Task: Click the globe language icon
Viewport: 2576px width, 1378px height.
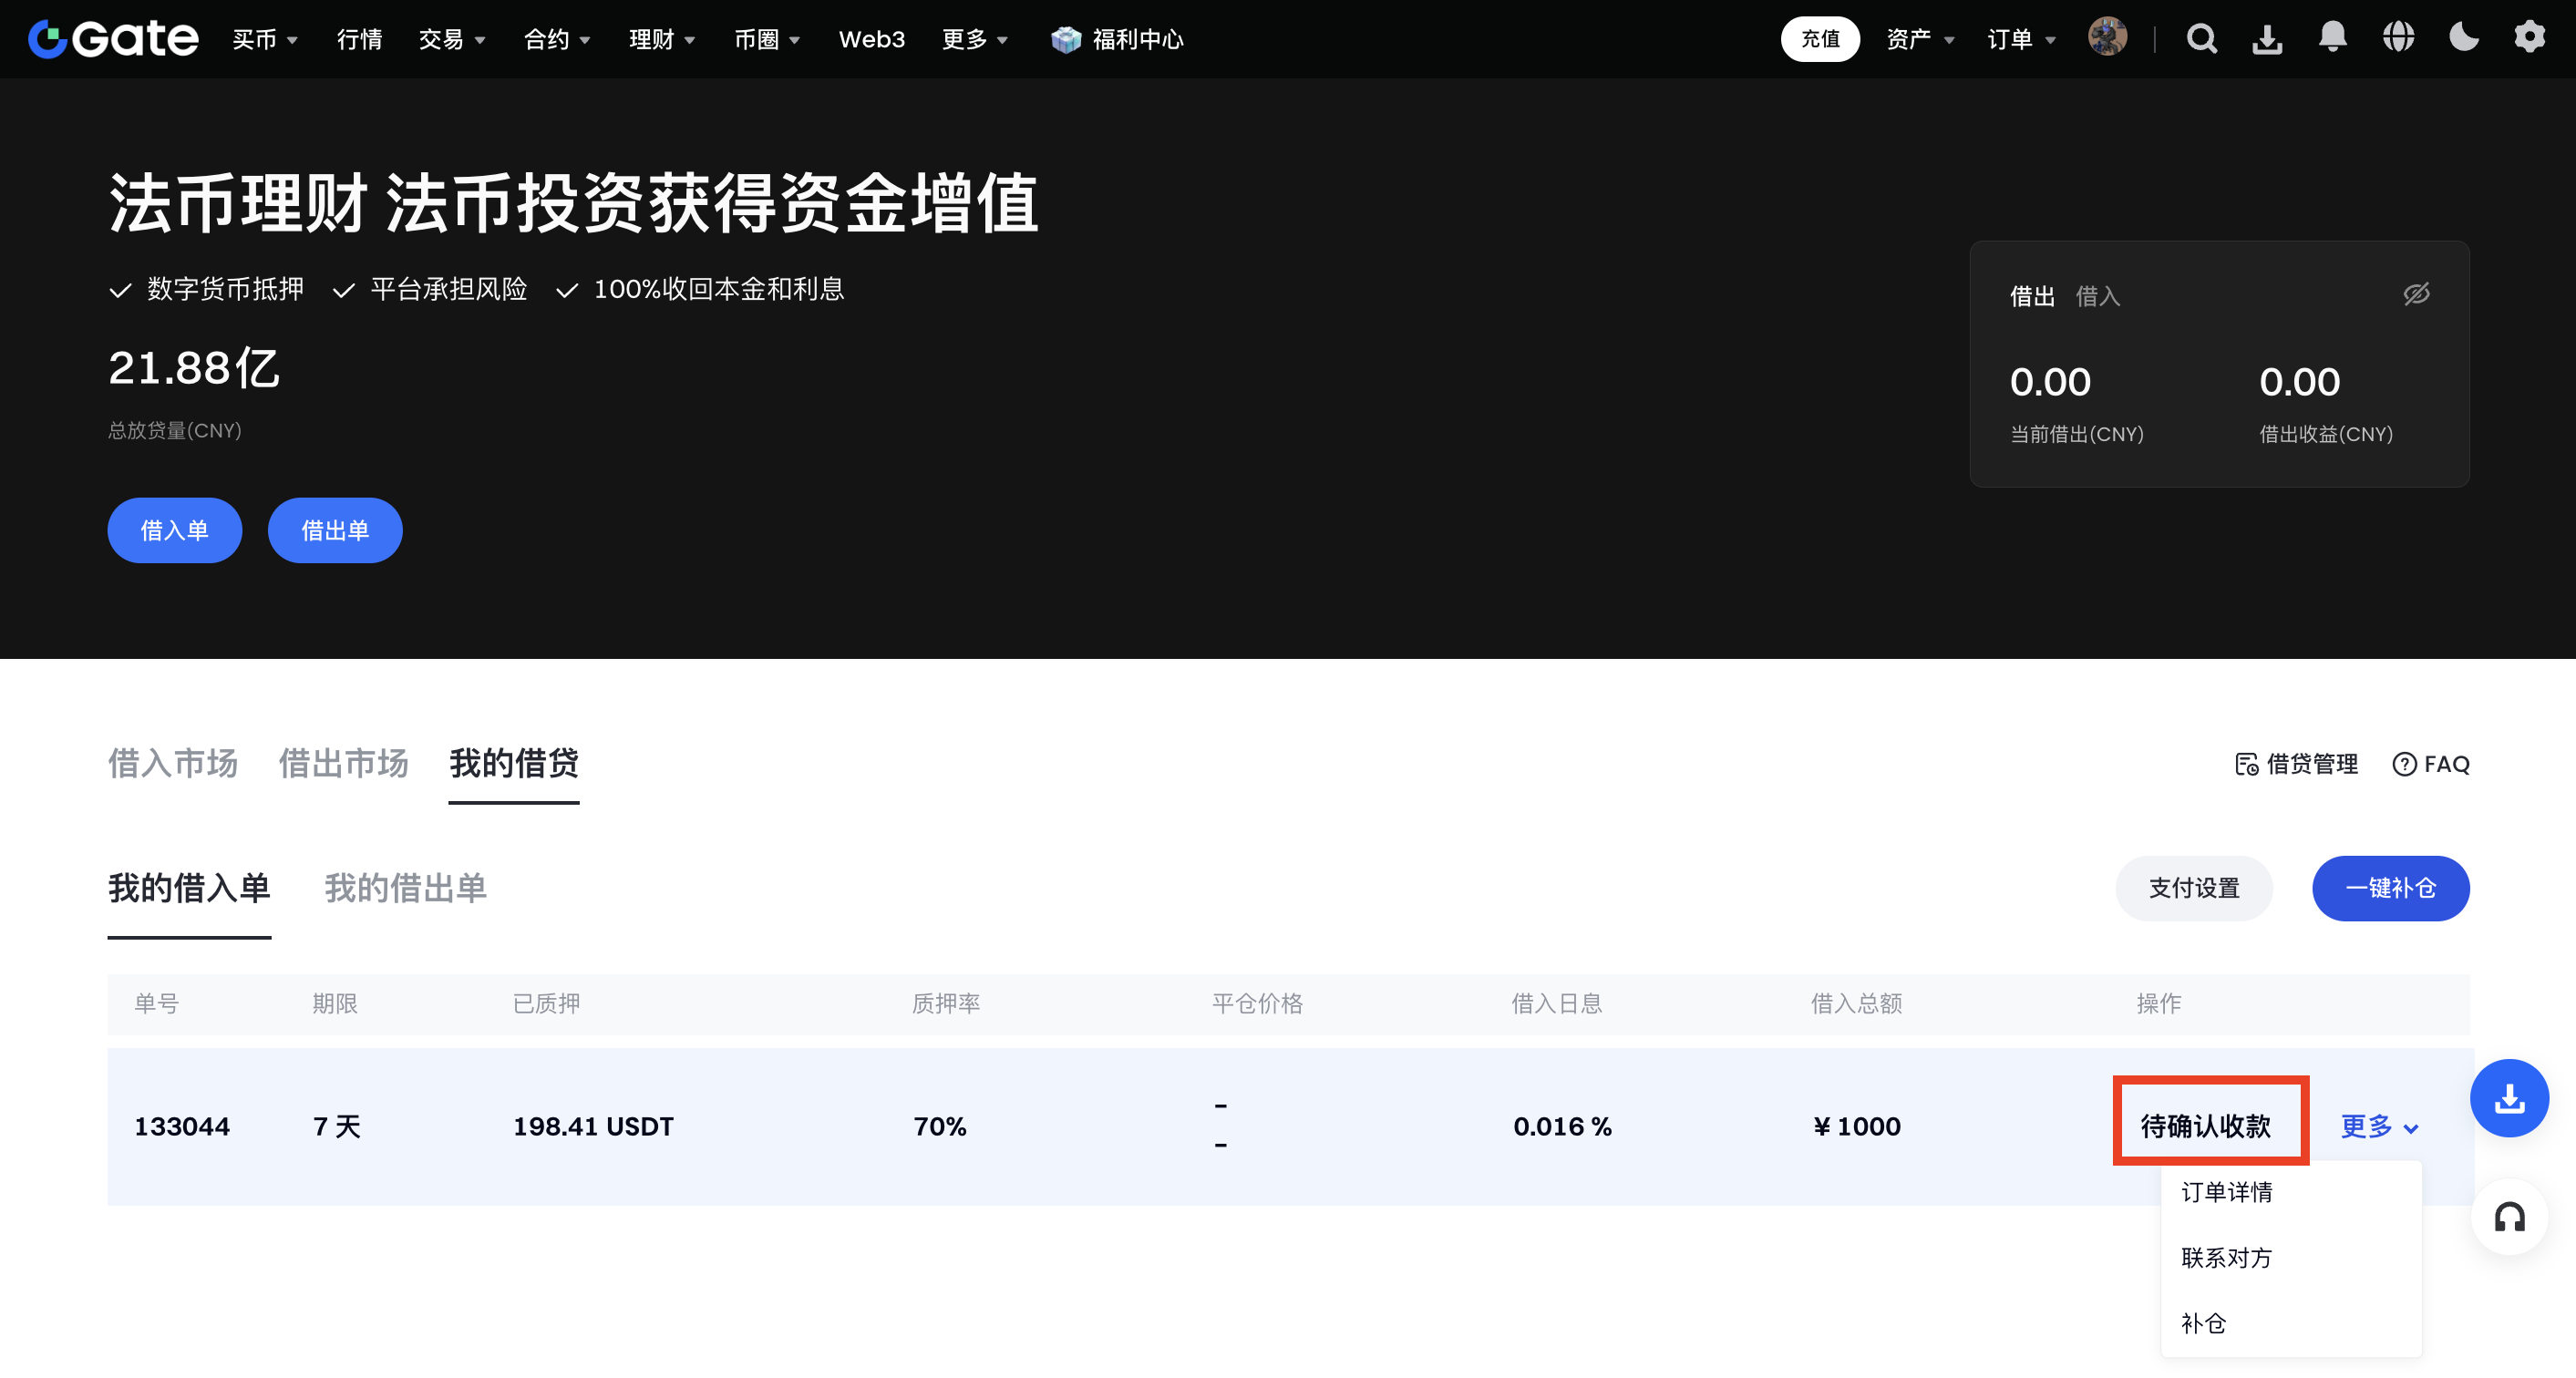Action: click(2398, 38)
